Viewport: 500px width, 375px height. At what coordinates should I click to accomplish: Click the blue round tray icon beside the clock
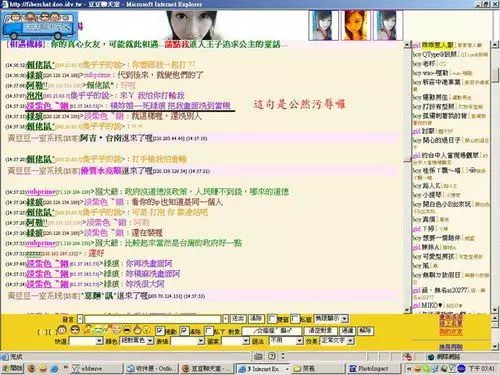(461, 369)
